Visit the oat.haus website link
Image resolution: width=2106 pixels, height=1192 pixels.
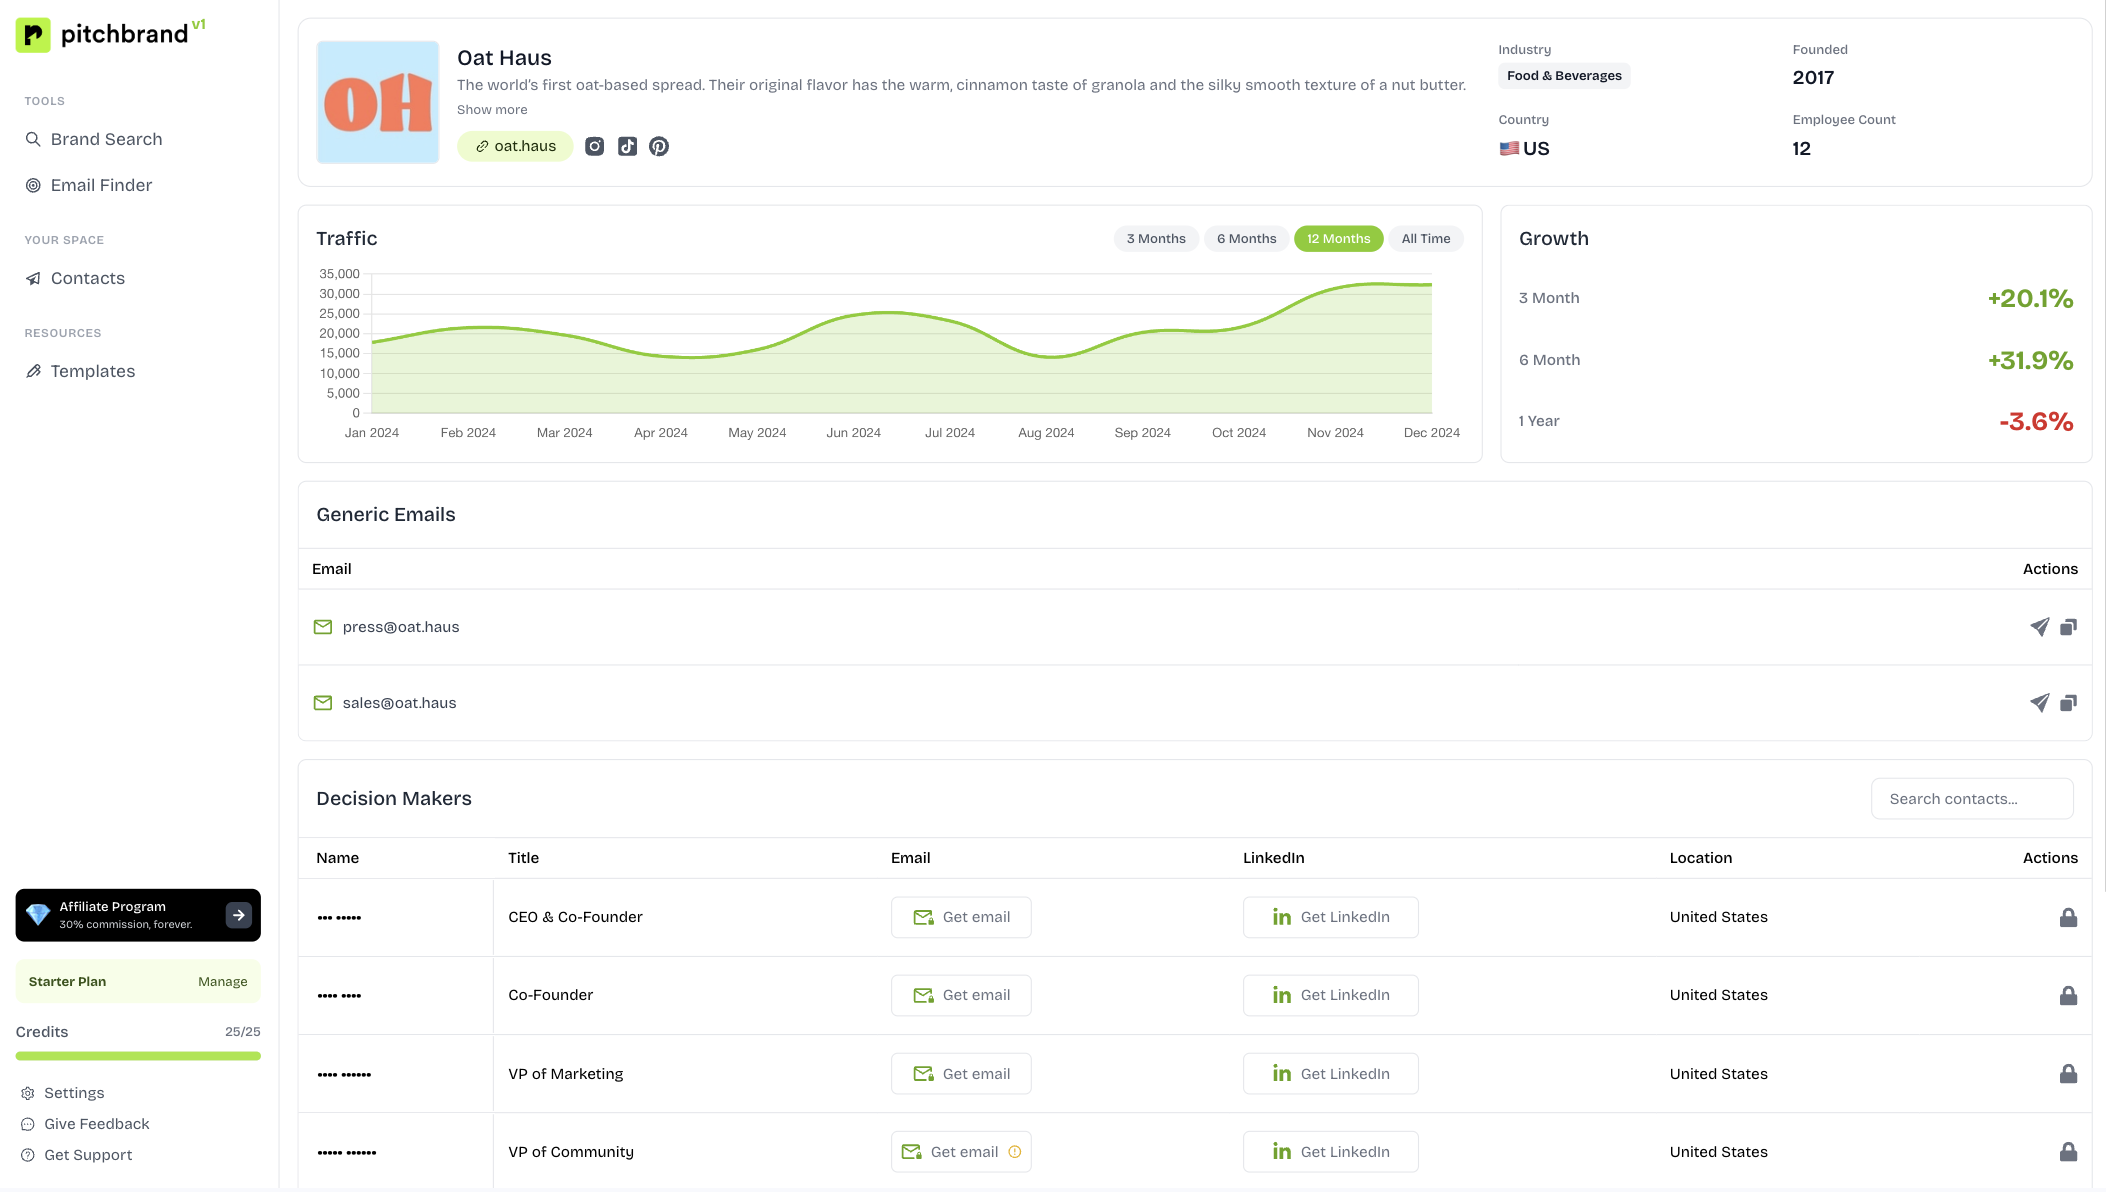[x=515, y=146]
